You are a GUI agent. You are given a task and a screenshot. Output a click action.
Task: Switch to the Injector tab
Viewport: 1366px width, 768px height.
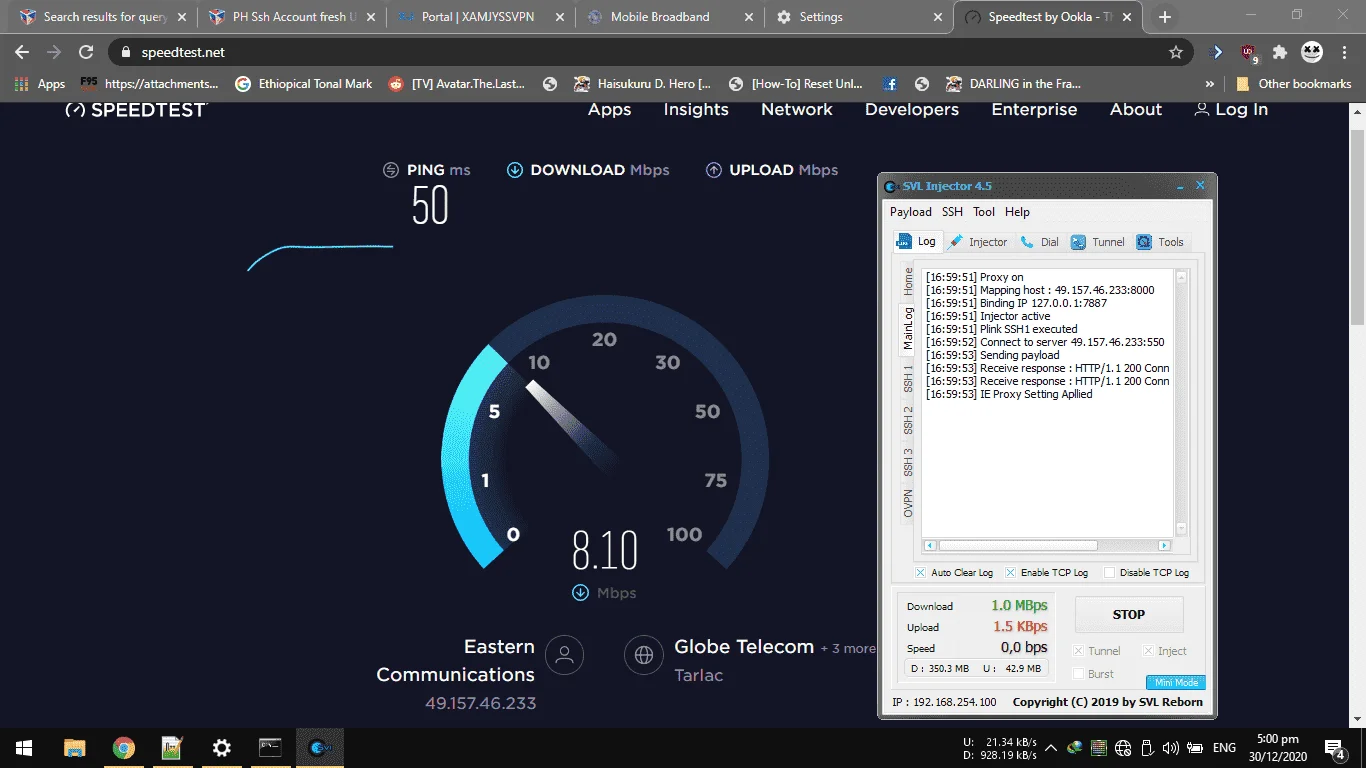tap(978, 242)
